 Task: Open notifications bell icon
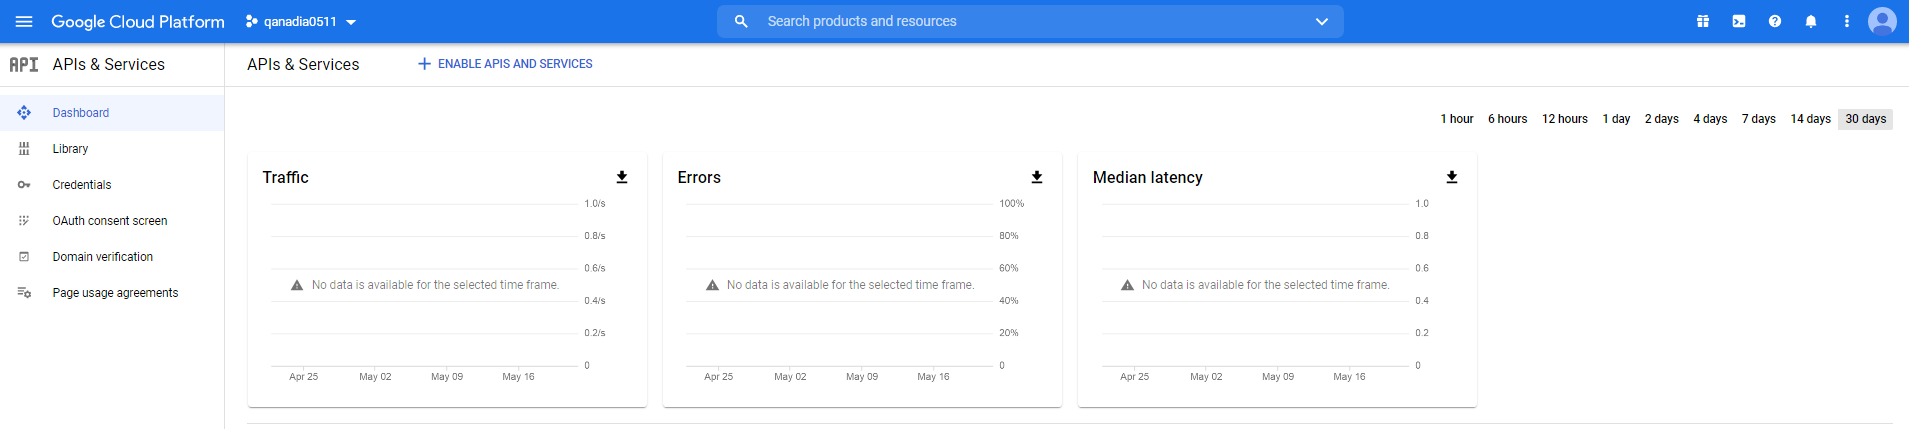[x=1811, y=21]
